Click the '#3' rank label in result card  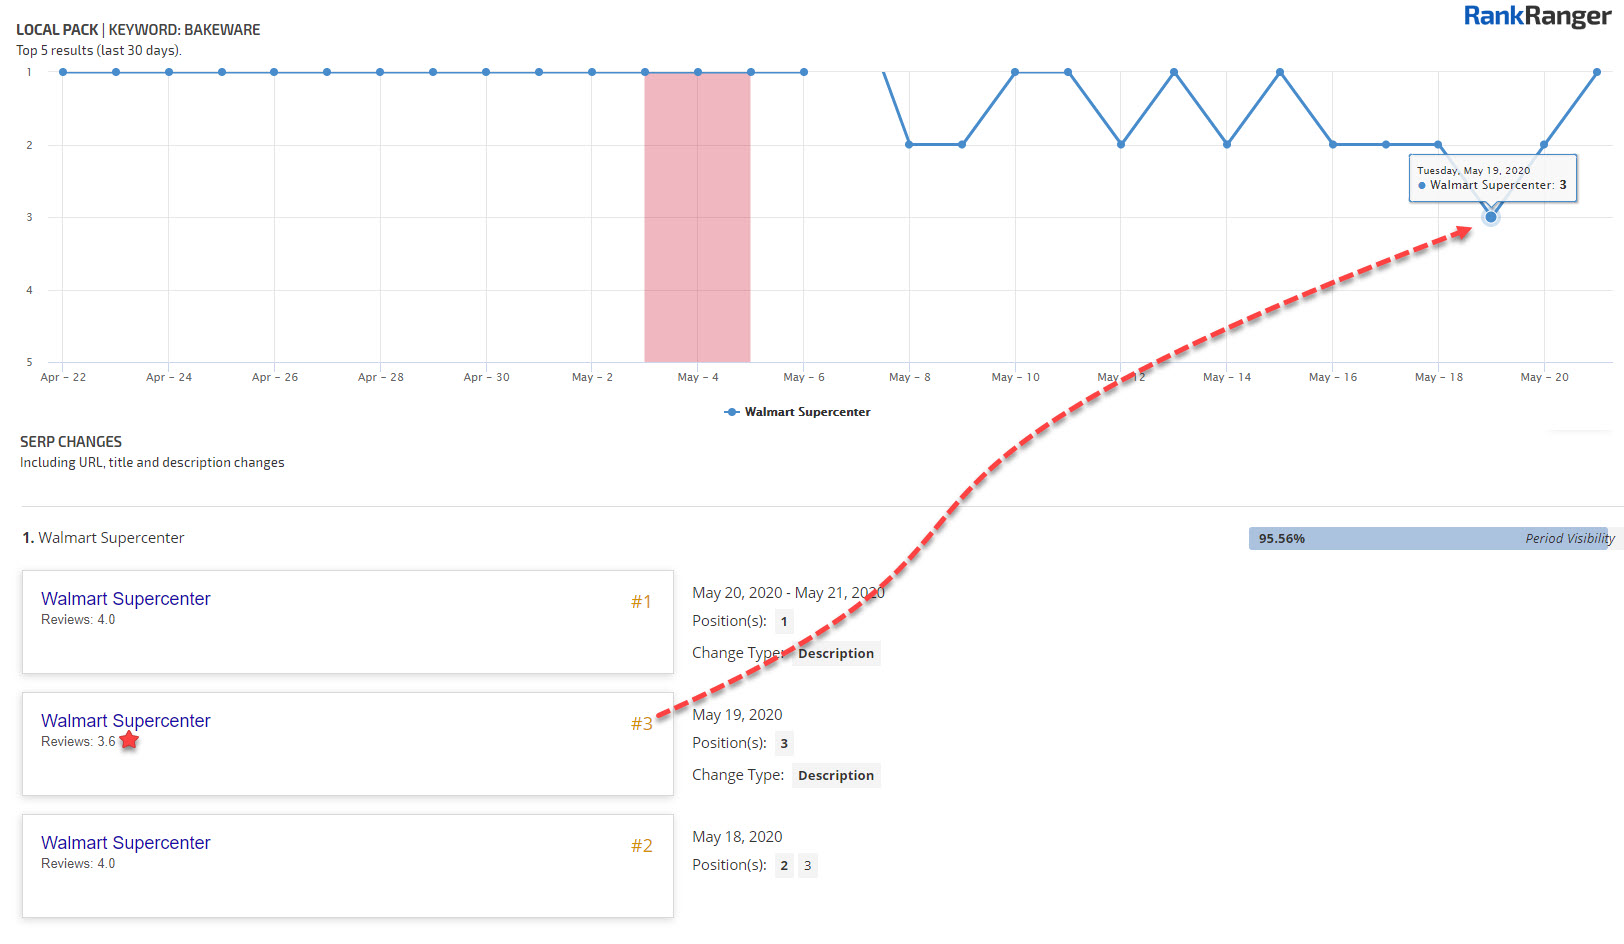pos(641,723)
